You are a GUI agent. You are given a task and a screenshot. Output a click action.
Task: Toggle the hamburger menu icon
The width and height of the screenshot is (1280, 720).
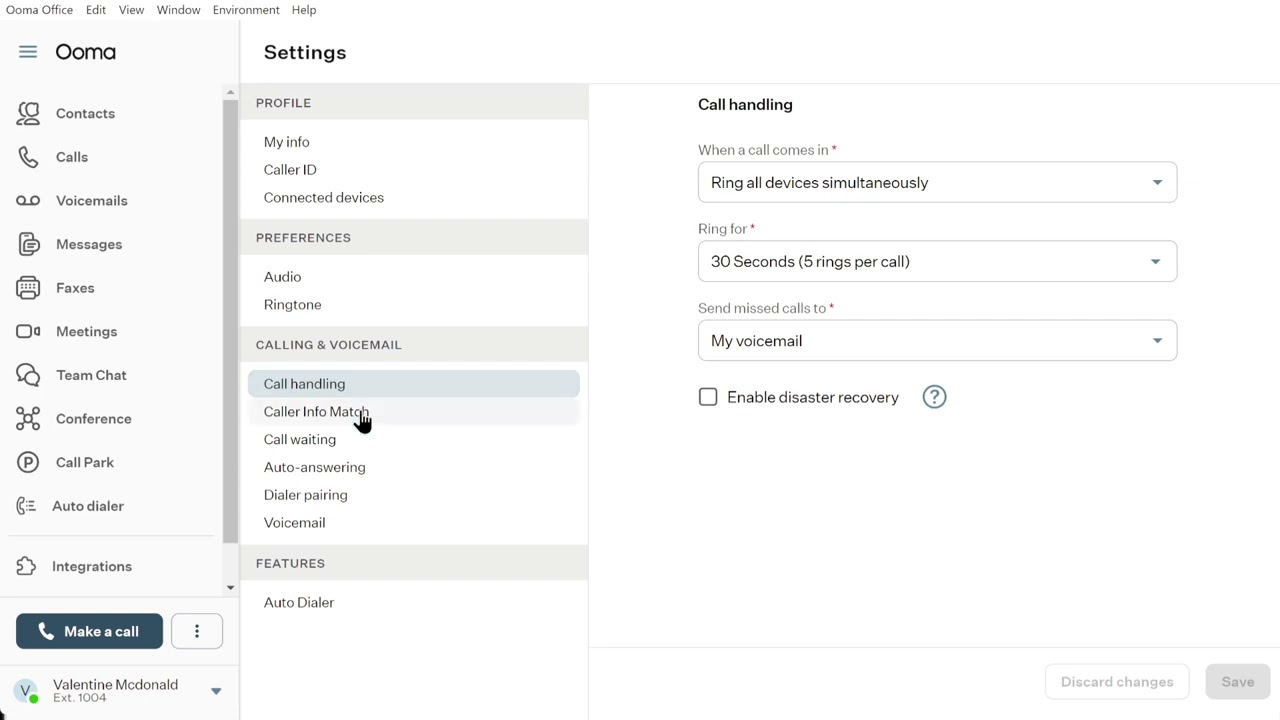(x=28, y=52)
